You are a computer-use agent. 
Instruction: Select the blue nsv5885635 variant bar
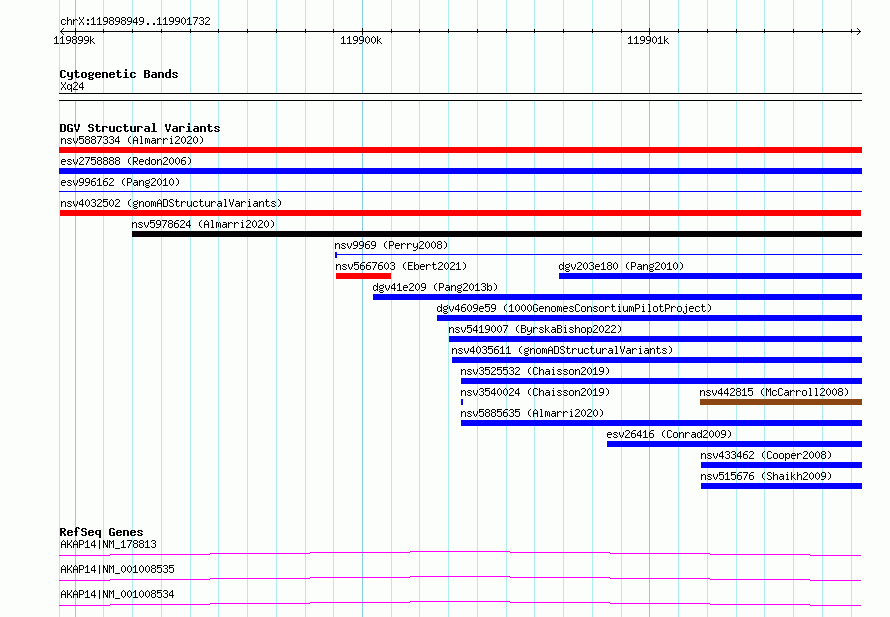point(661,423)
